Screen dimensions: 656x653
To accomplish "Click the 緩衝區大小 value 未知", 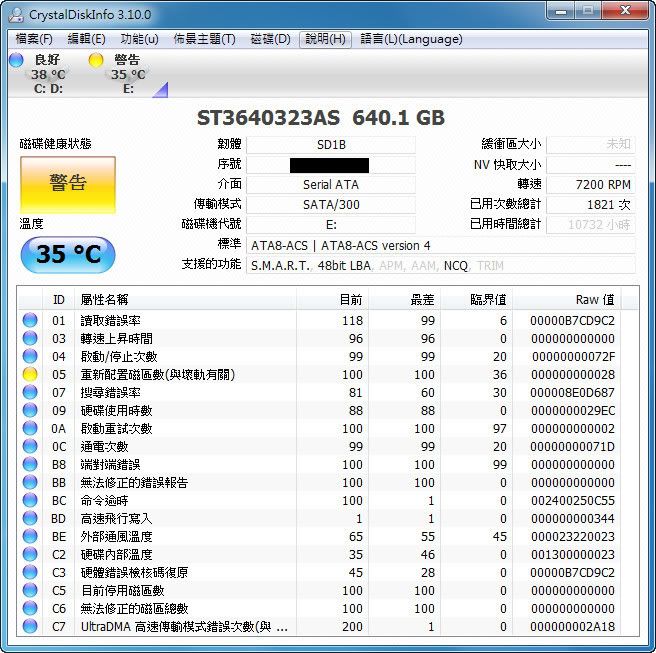I will [591, 145].
